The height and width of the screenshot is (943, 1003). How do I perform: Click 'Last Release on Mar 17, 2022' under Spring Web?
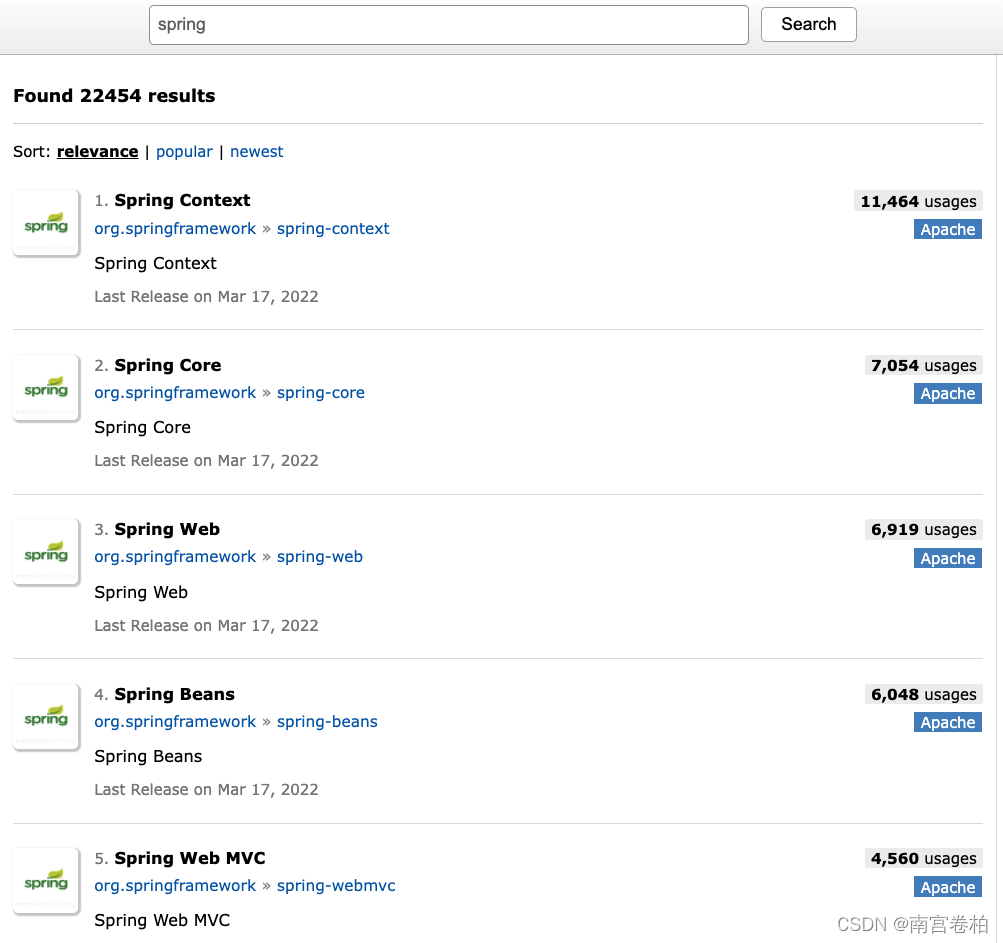(x=207, y=626)
